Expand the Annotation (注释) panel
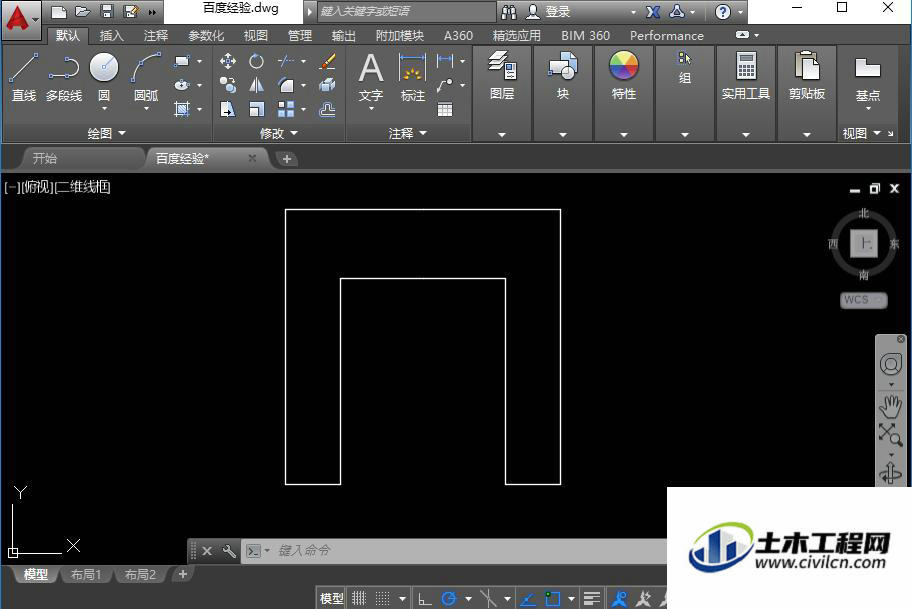Image resolution: width=912 pixels, height=609 pixels. pyautogui.click(x=408, y=133)
